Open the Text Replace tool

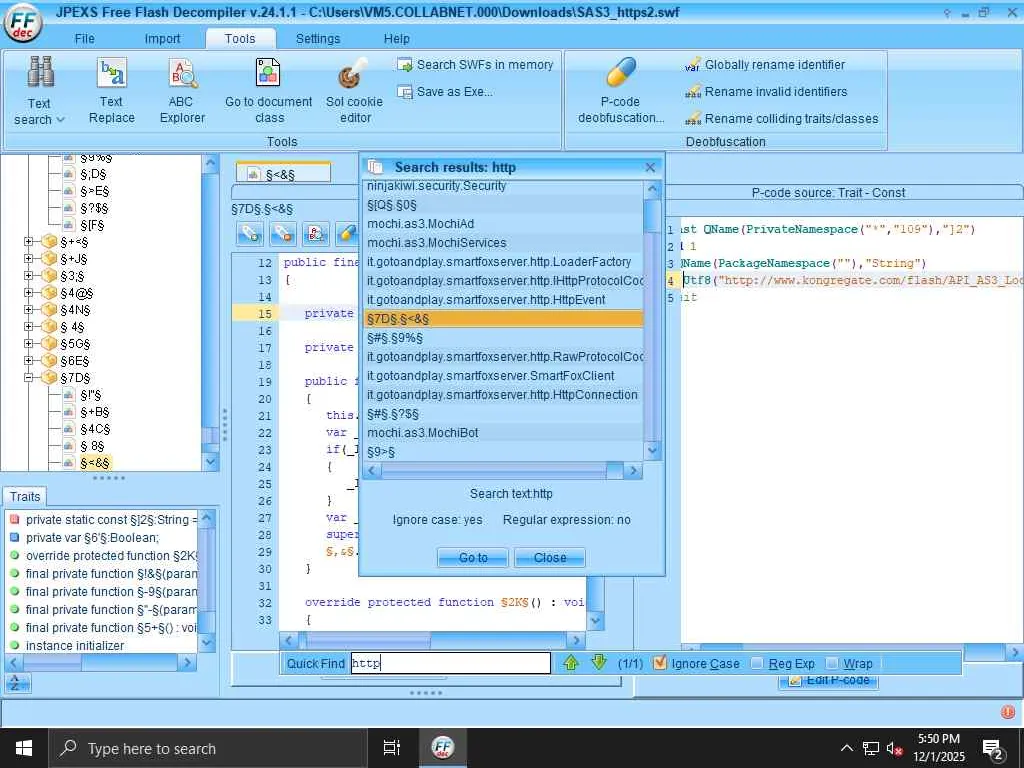112,91
